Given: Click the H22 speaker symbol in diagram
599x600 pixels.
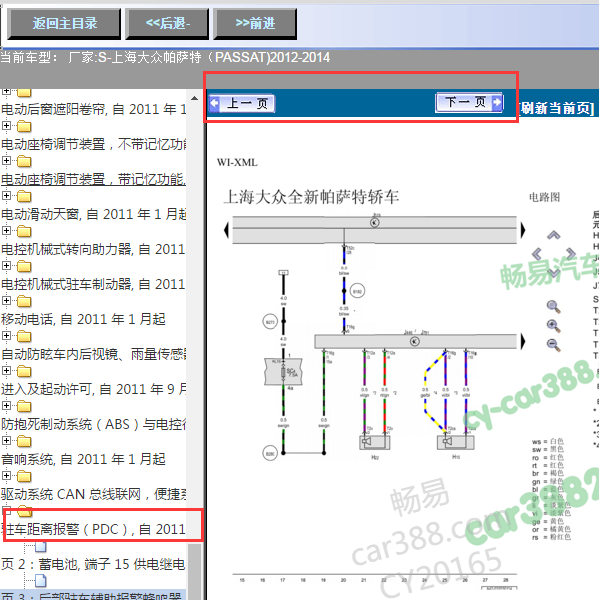Looking at the screenshot, I should click(375, 442).
